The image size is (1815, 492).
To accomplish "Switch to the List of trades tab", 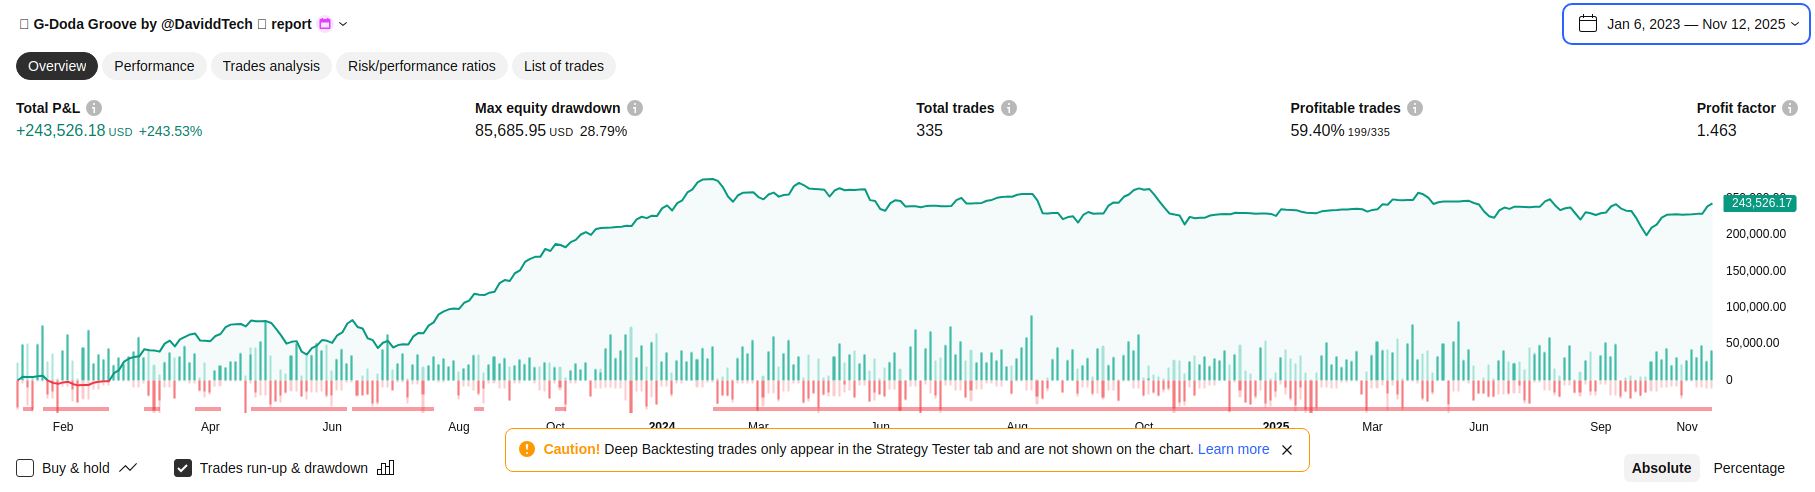I will click(x=563, y=66).
